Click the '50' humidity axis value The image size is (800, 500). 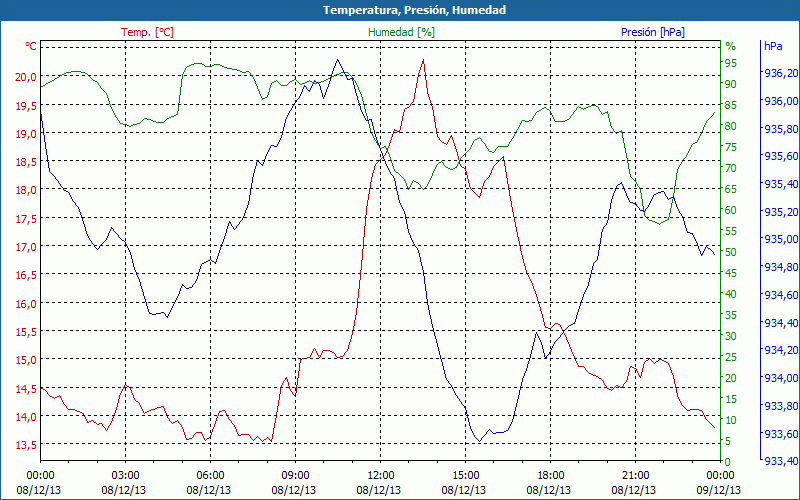pos(731,252)
